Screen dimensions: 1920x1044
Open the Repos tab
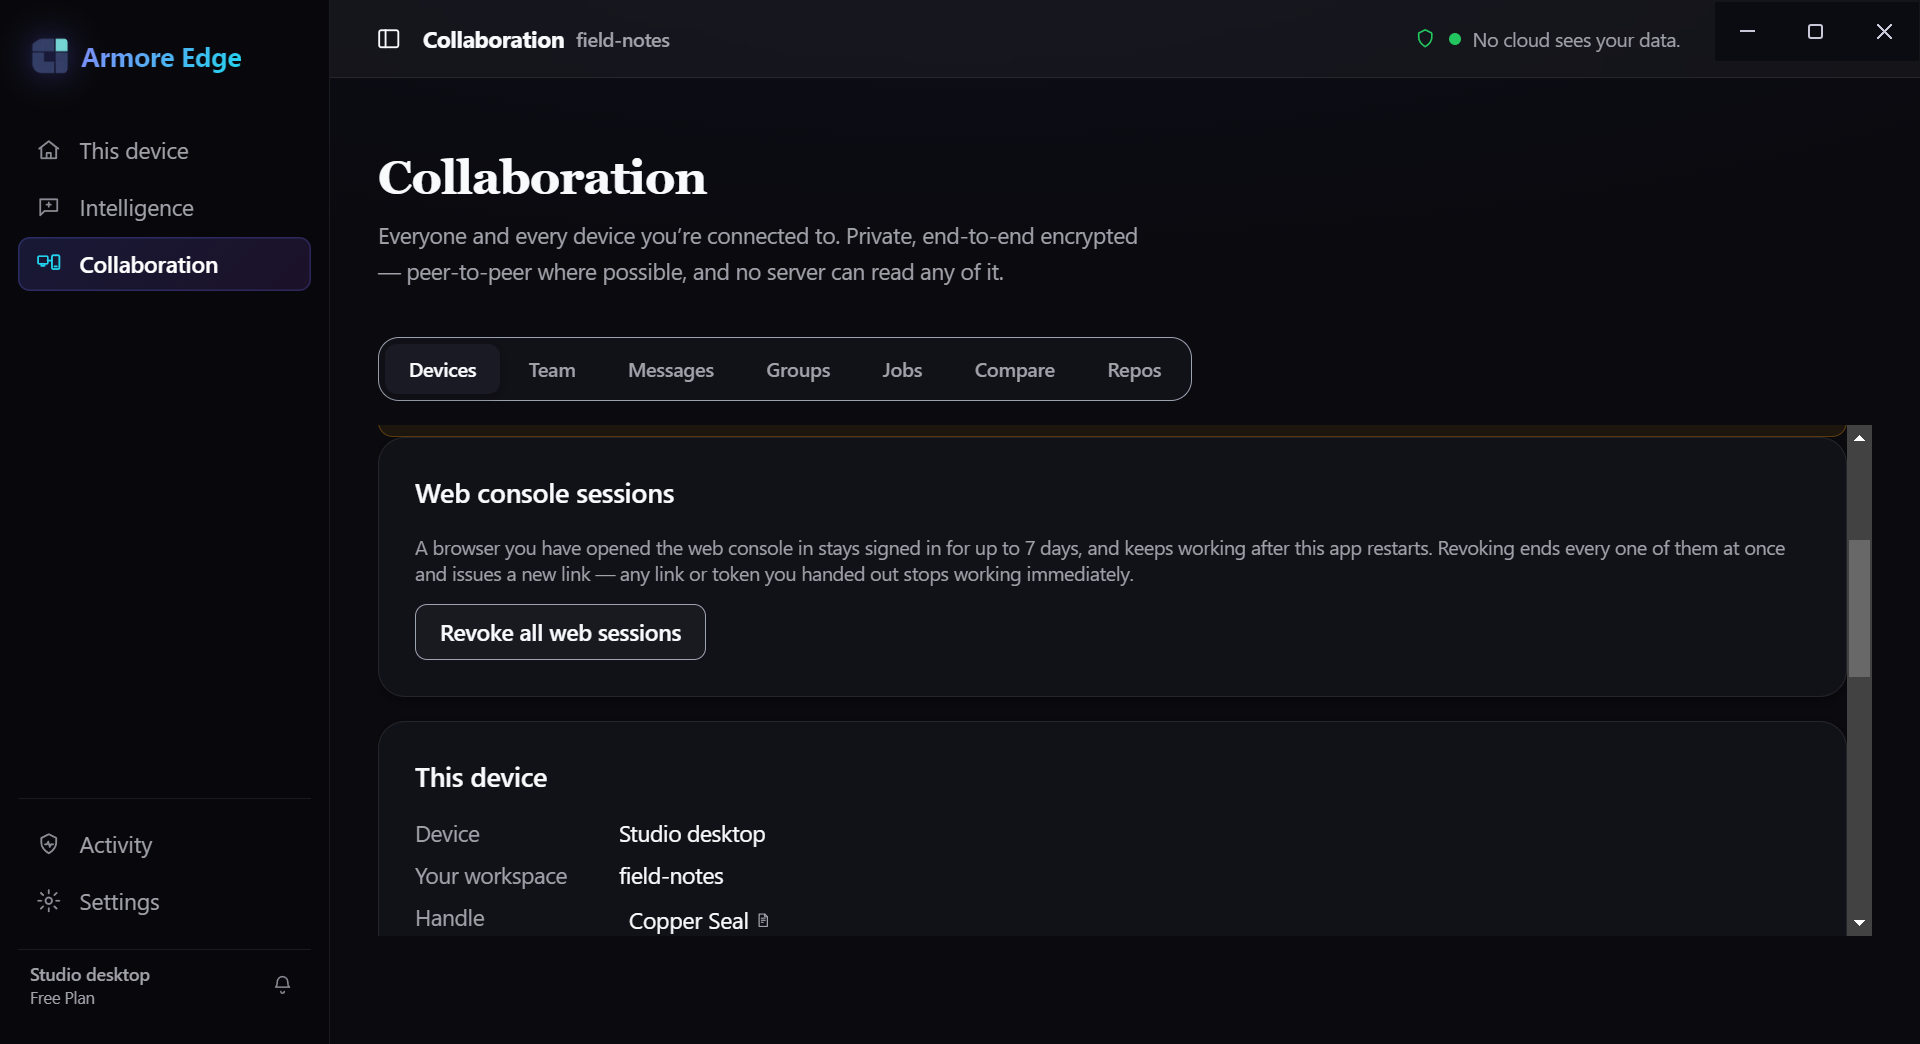1134,370
